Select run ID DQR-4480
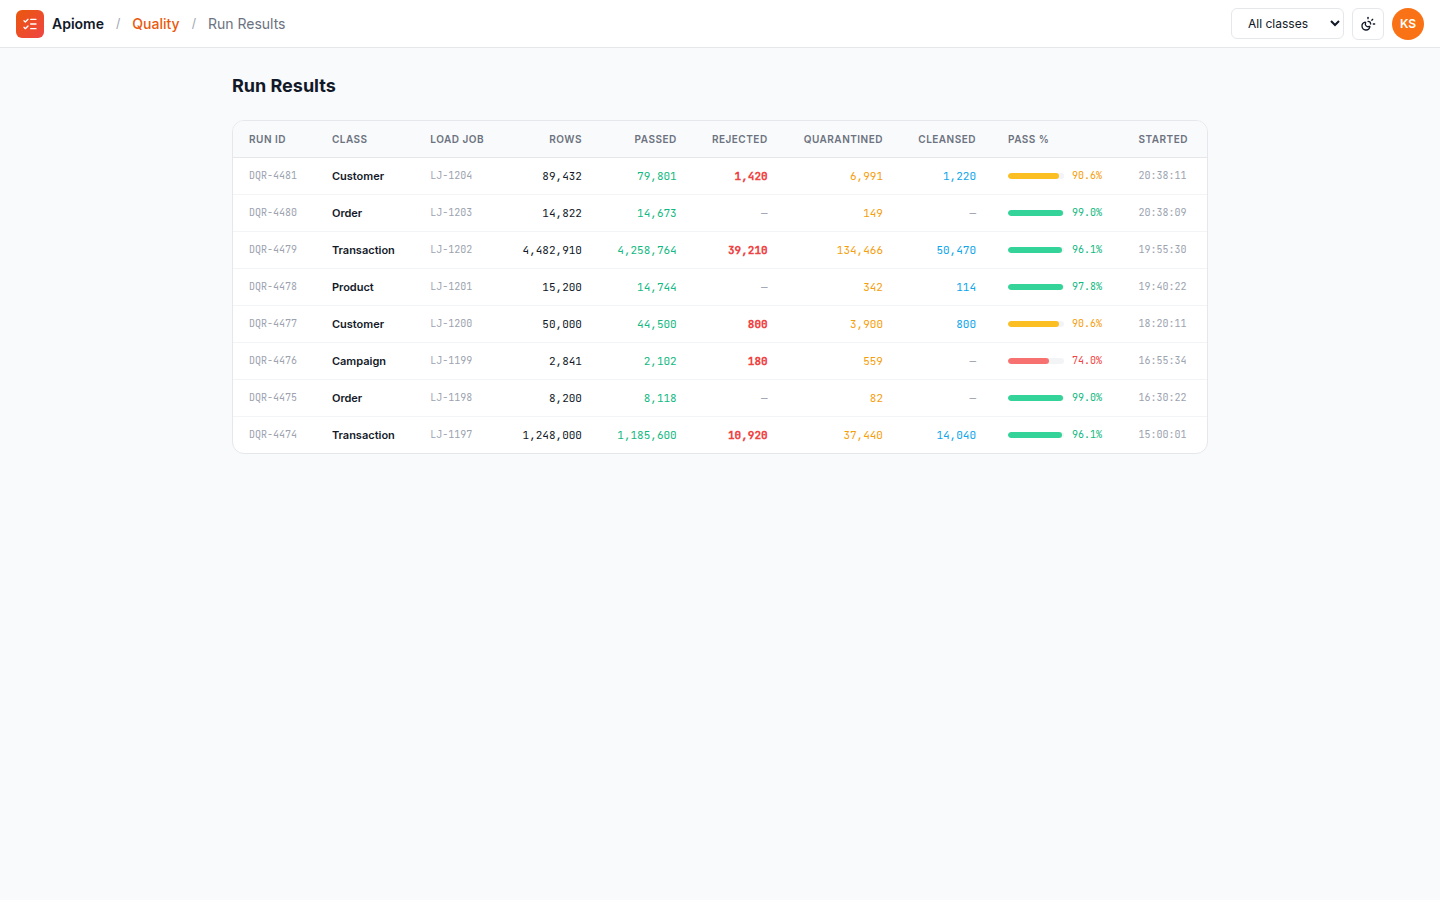The image size is (1440, 900). point(273,213)
